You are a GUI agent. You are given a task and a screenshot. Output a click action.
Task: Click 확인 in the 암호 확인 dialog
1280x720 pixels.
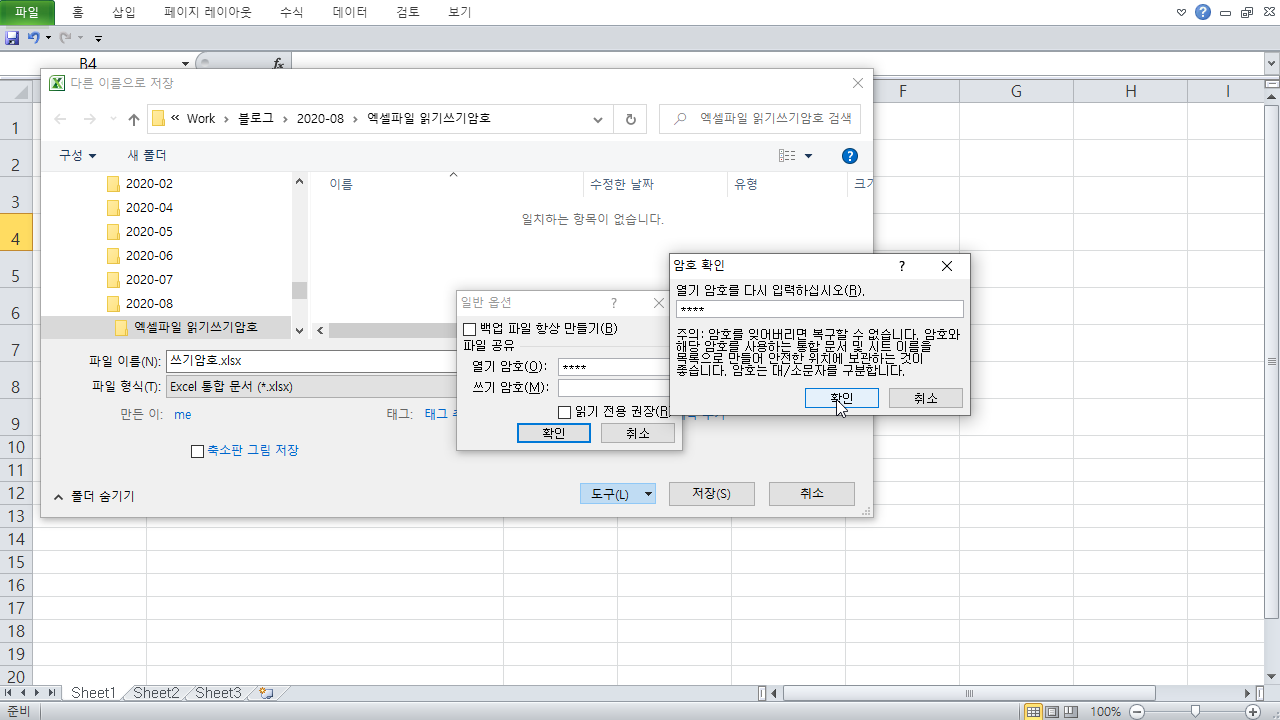842,398
